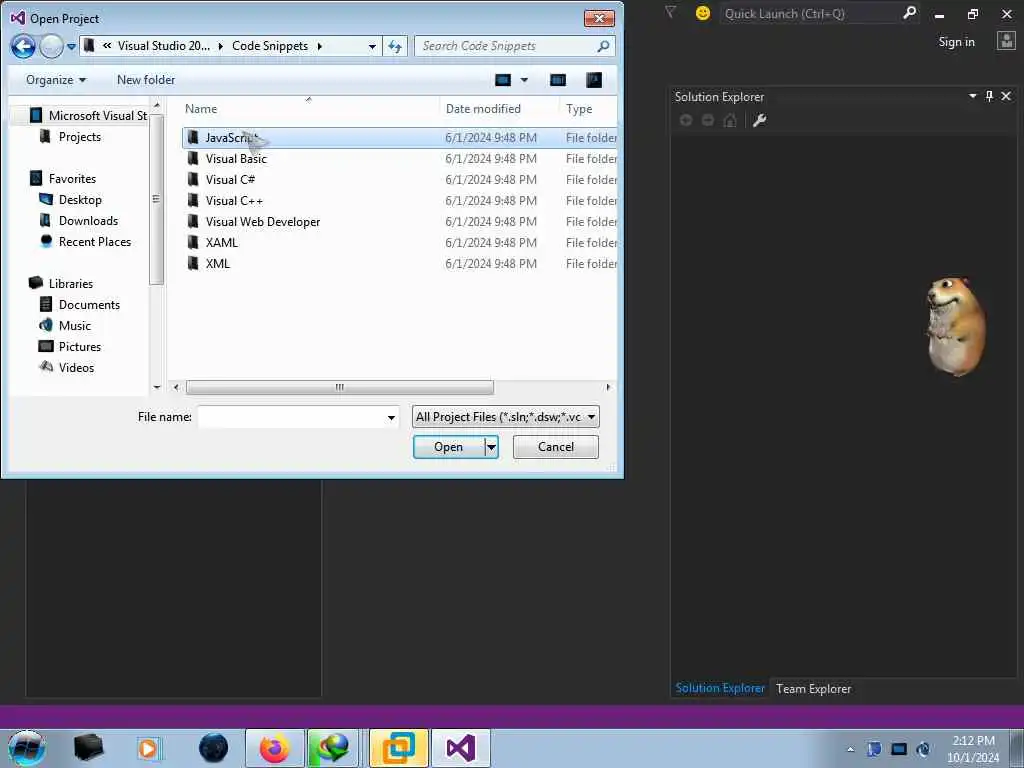Click the search magnifier in the dialog
This screenshot has height=768, width=1024.
coord(603,46)
